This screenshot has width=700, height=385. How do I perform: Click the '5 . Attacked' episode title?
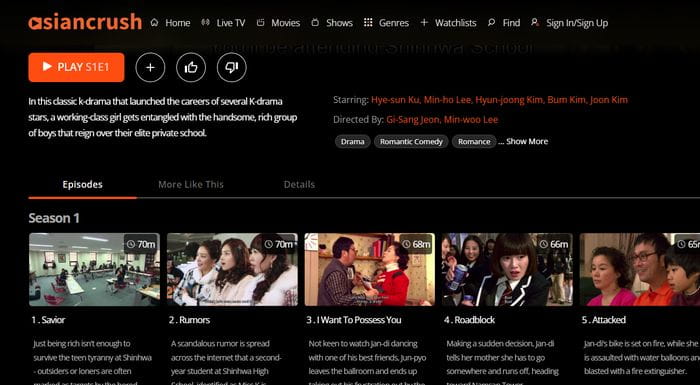tap(604, 320)
